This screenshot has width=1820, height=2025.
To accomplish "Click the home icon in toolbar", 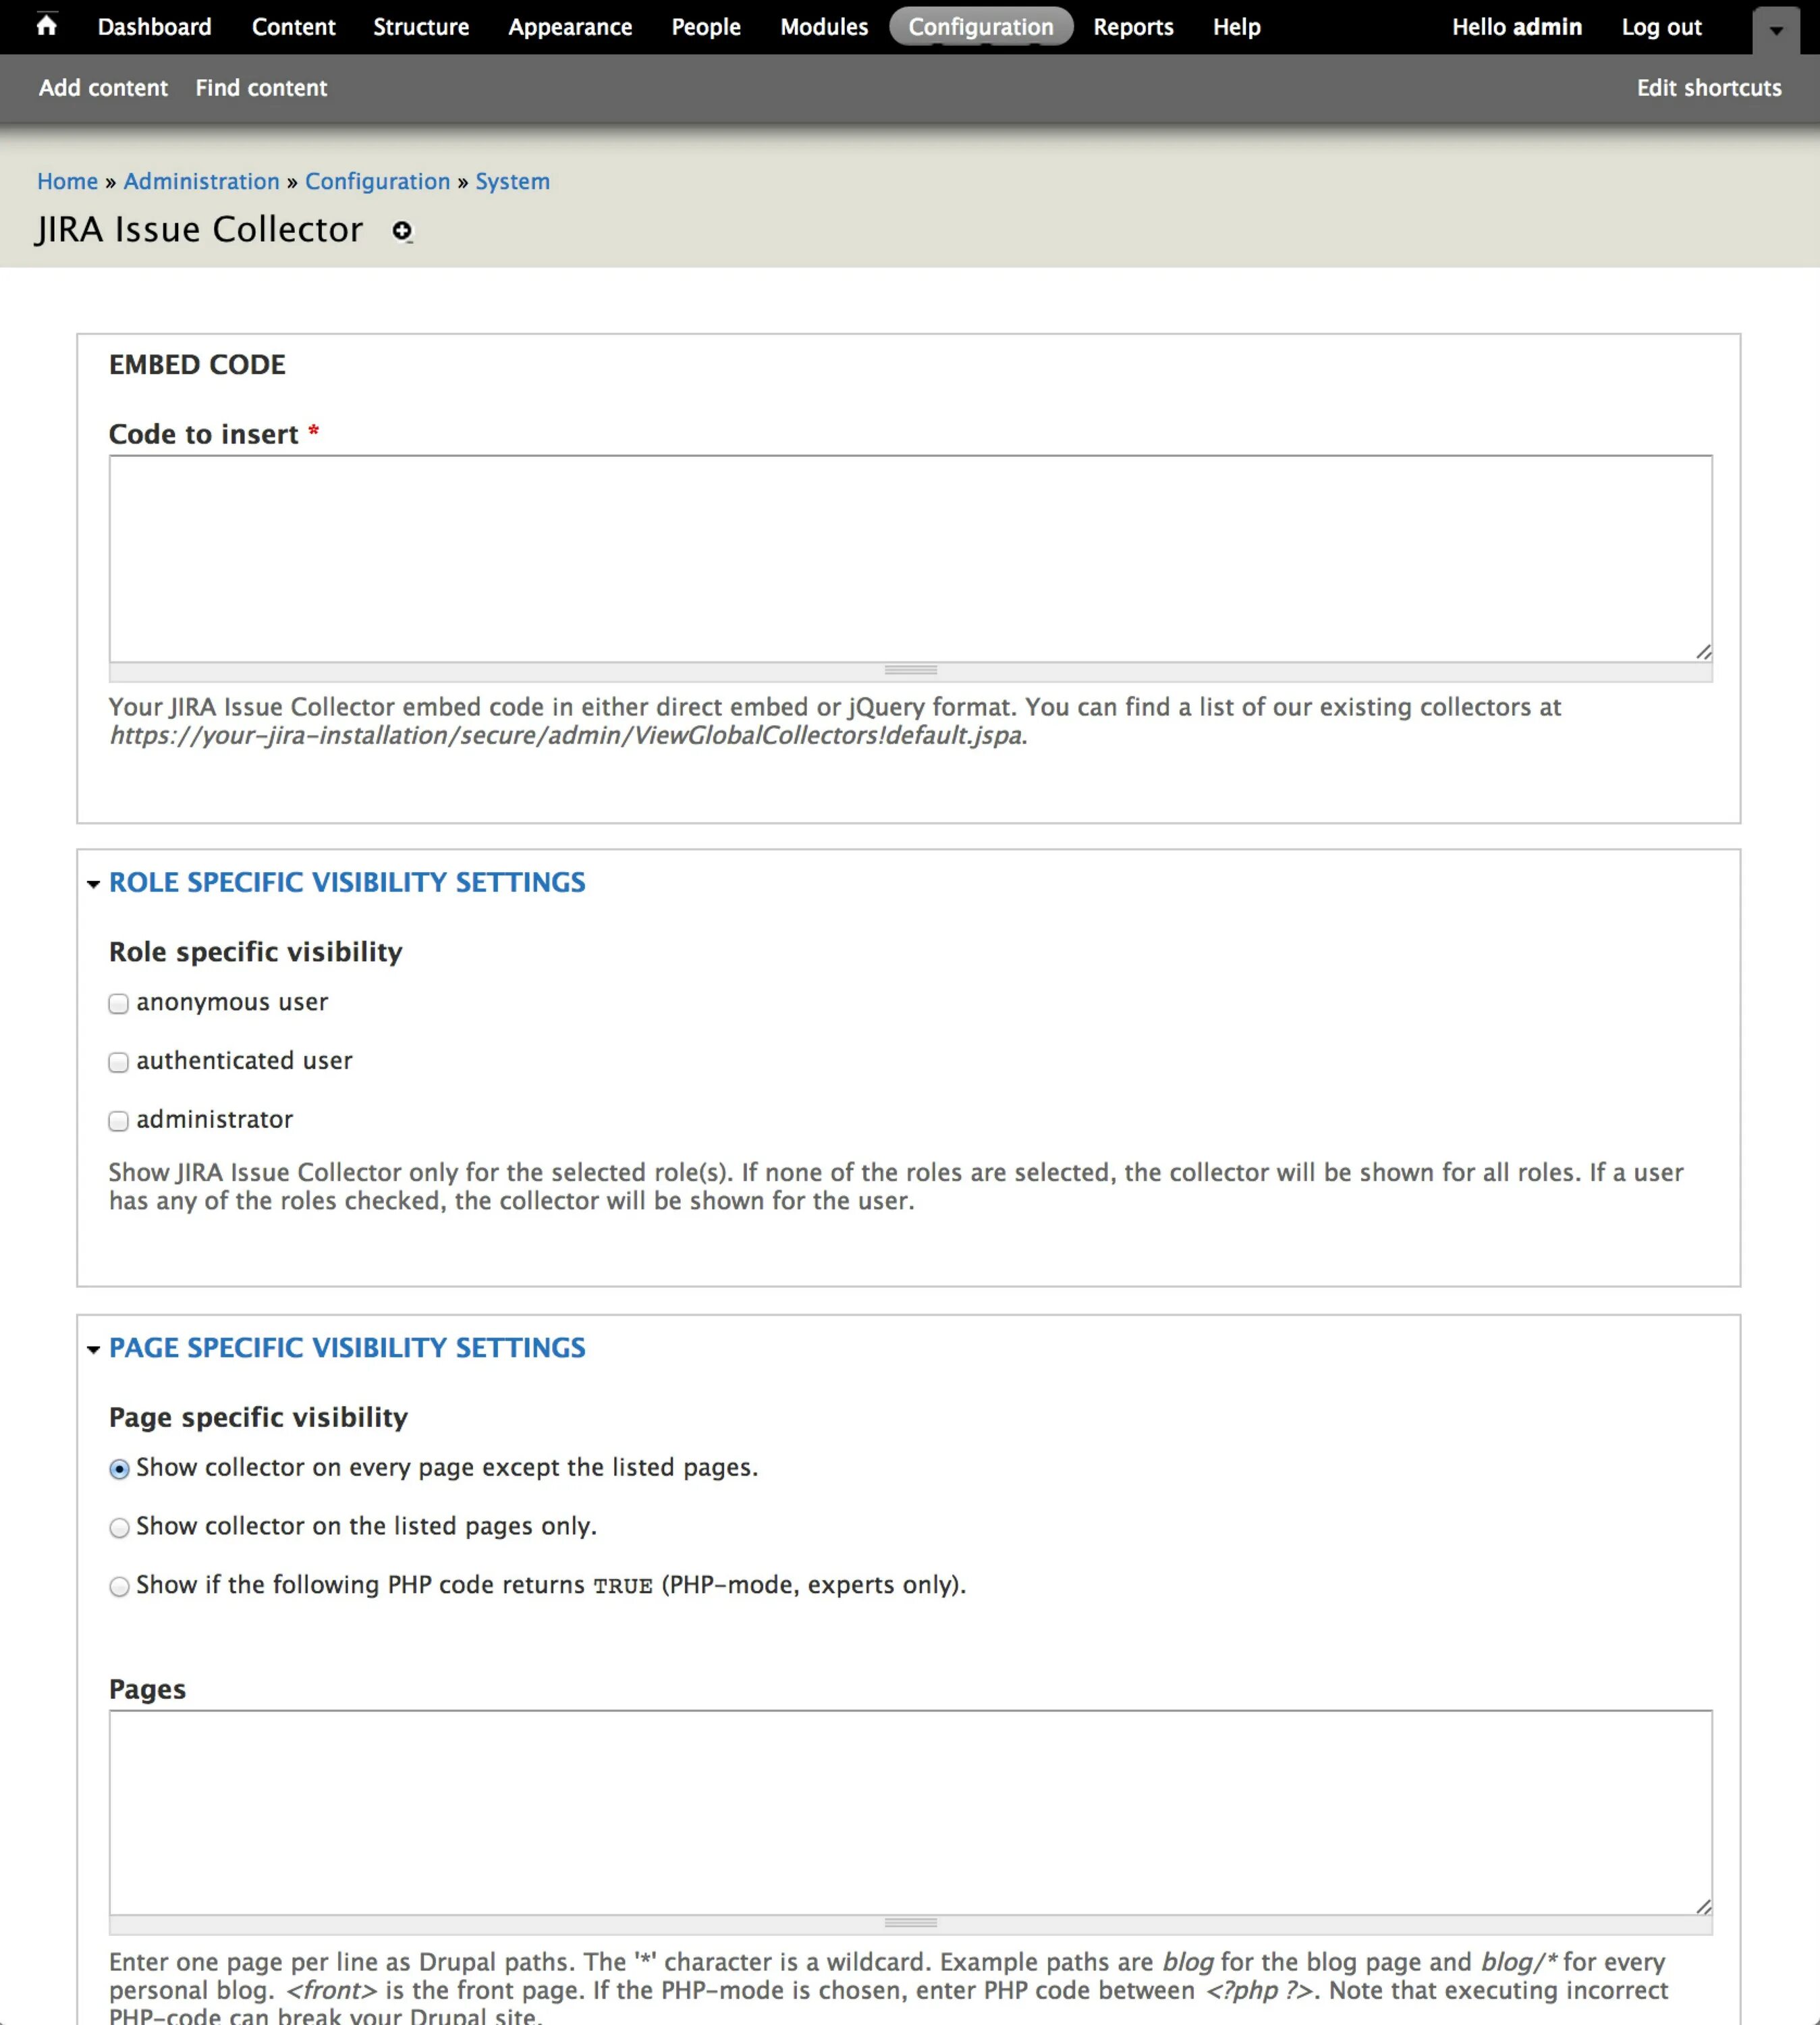I will tap(46, 26).
